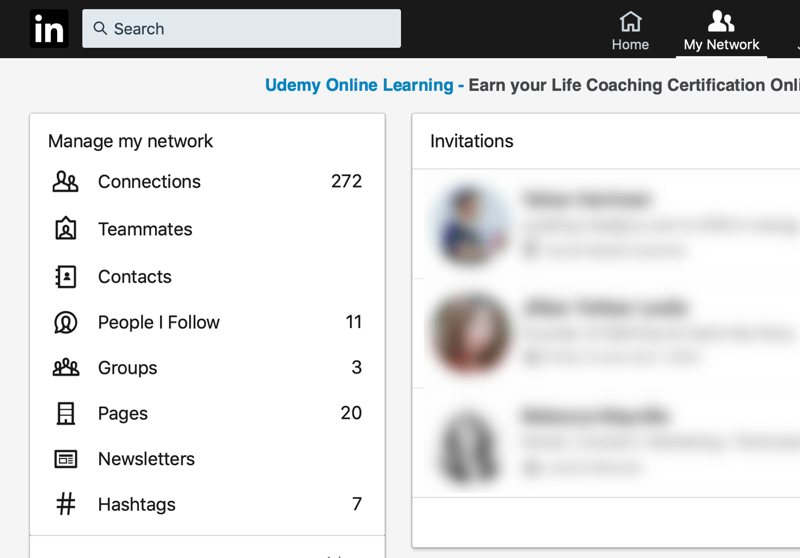Screen dimensions: 800x558
Task: Click the Hashtags # icon
Action: pyautogui.click(x=65, y=504)
